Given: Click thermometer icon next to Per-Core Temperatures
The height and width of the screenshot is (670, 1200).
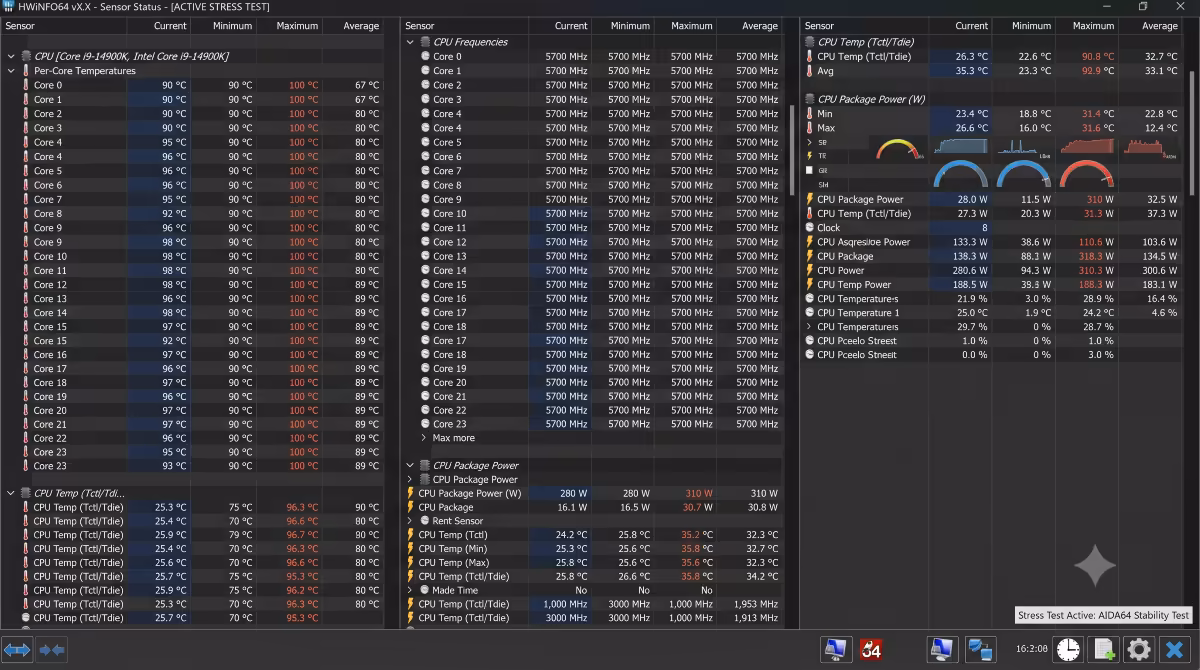Looking at the screenshot, I should [x=26, y=71].
